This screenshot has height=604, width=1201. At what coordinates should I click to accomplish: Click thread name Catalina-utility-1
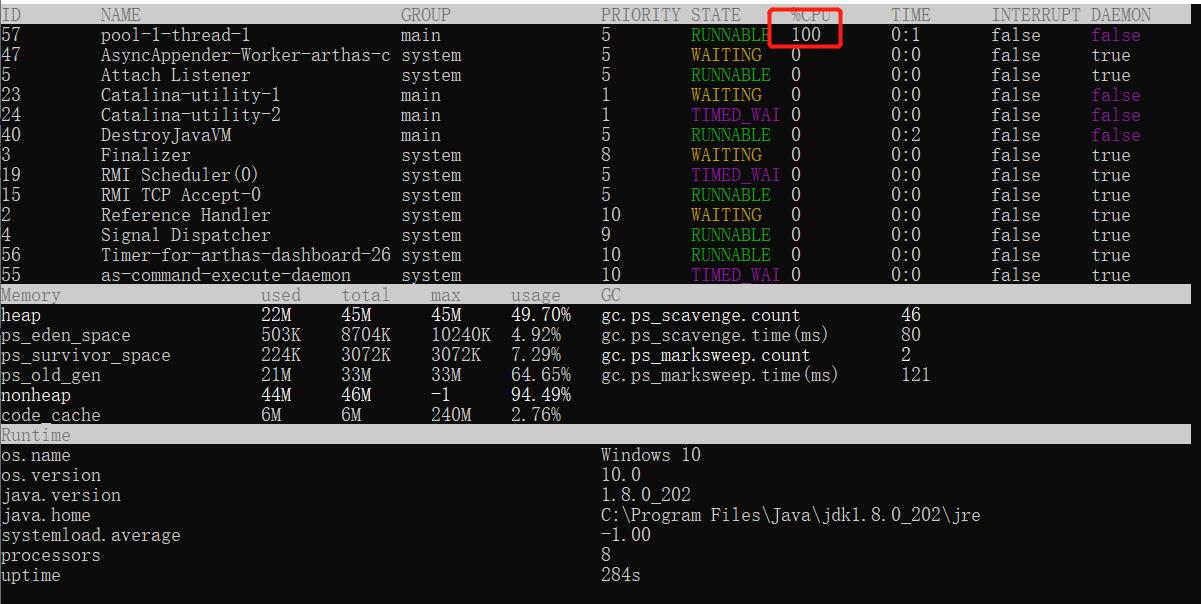coord(191,95)
